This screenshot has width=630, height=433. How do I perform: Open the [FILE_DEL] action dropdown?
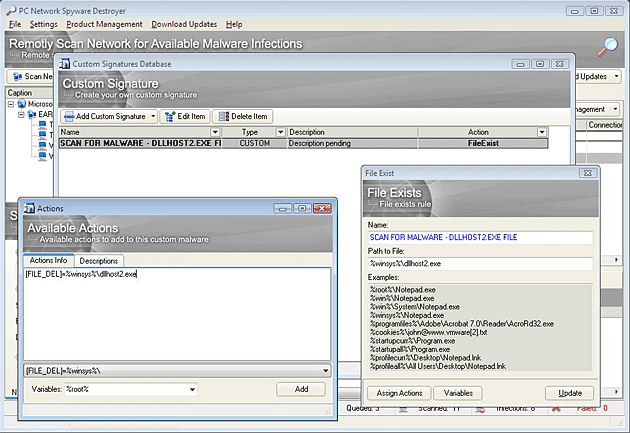tap(325, 370)
